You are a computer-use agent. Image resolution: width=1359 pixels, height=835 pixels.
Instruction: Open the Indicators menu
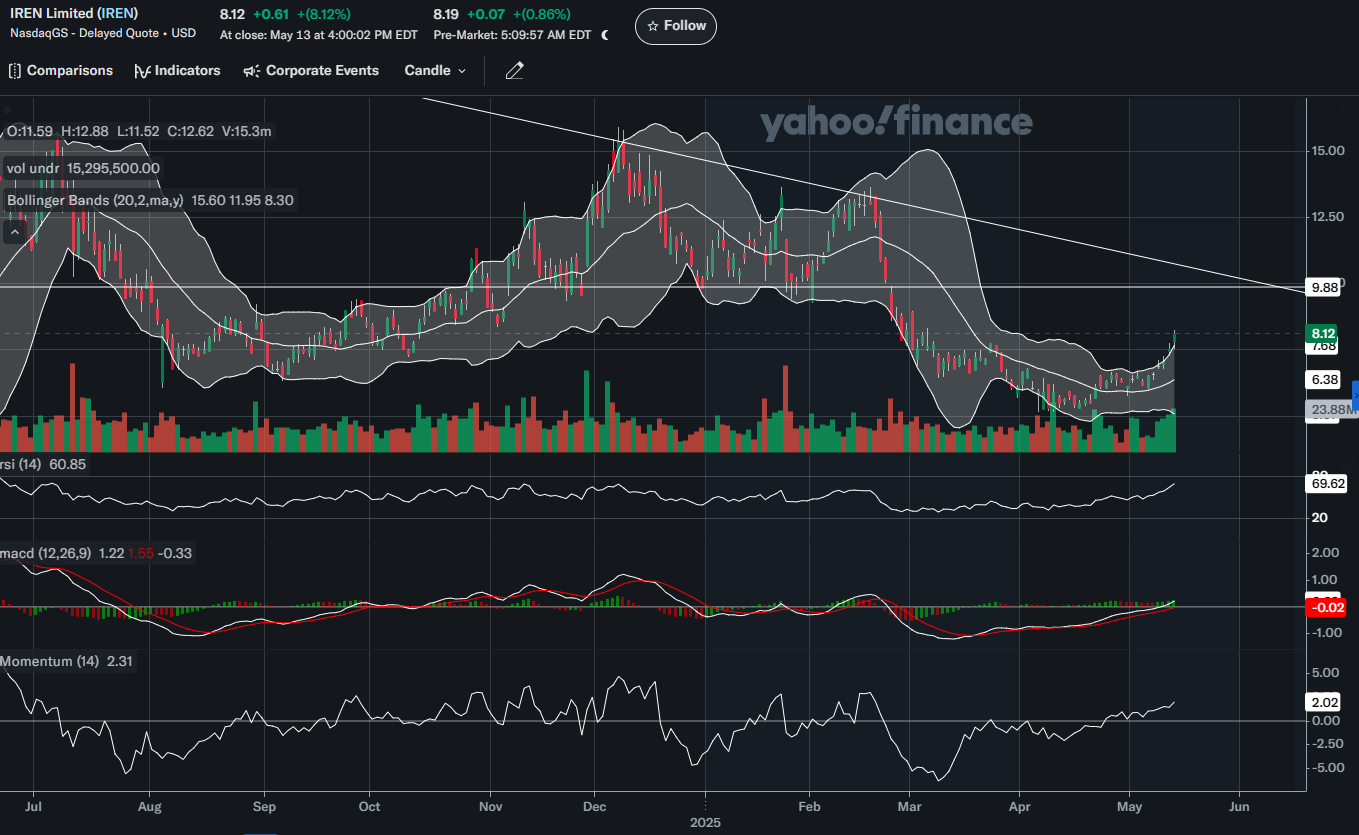coord(177,71)
